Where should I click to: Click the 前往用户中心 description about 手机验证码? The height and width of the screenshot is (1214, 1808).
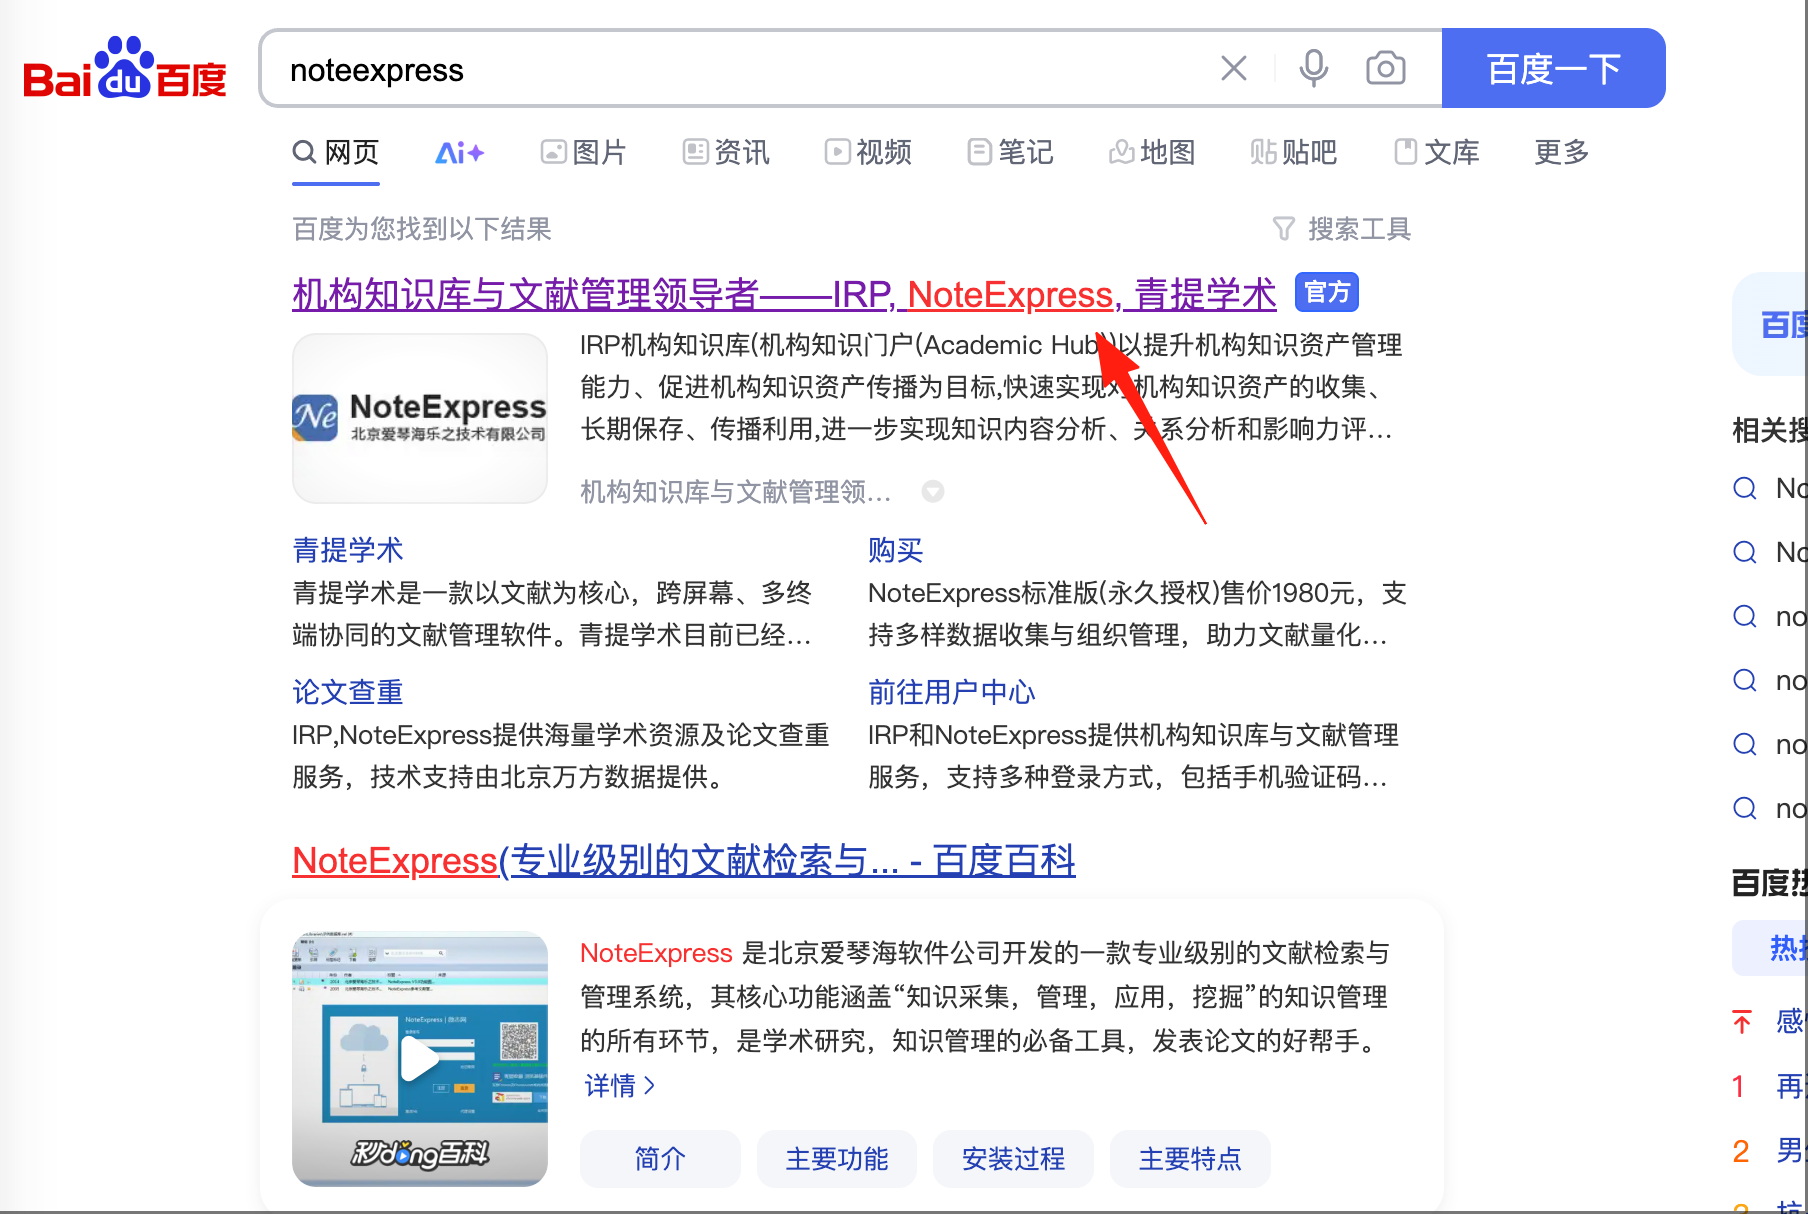(1133, 756)
